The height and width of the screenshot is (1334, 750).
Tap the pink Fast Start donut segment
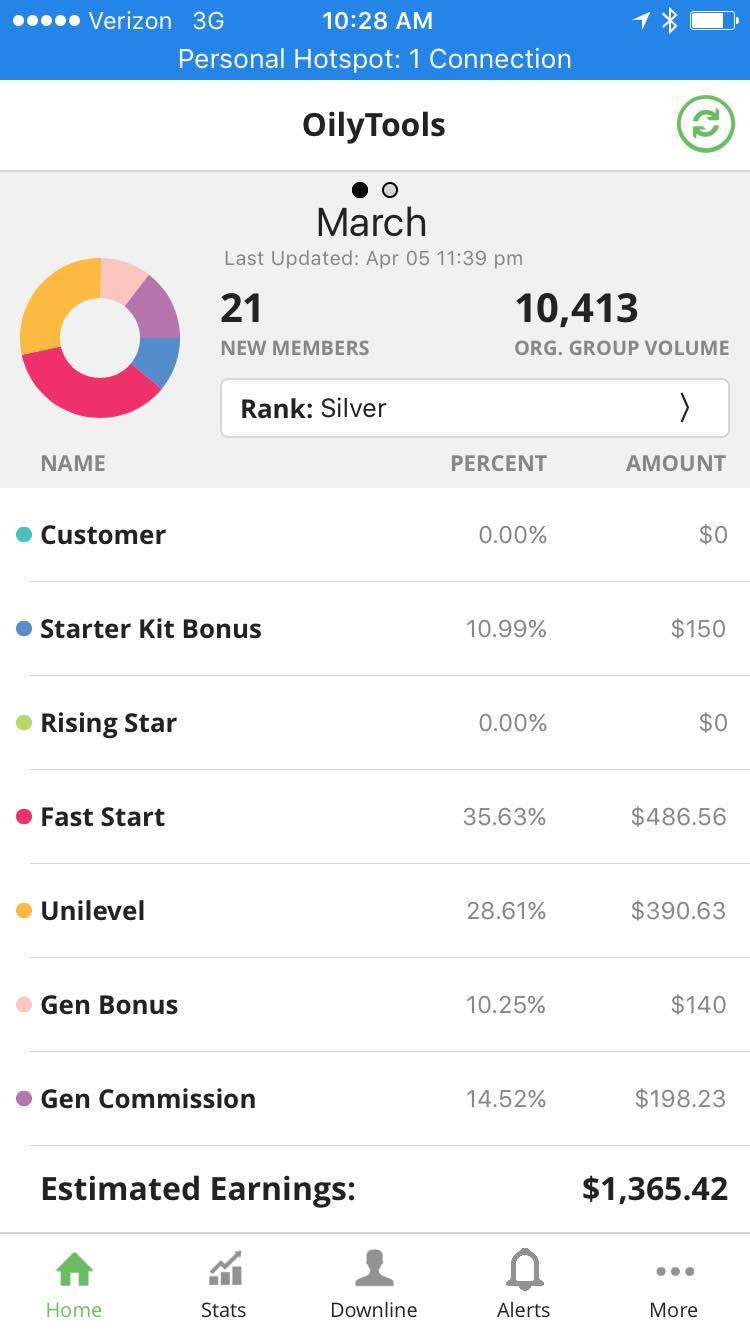coord(80,390)
